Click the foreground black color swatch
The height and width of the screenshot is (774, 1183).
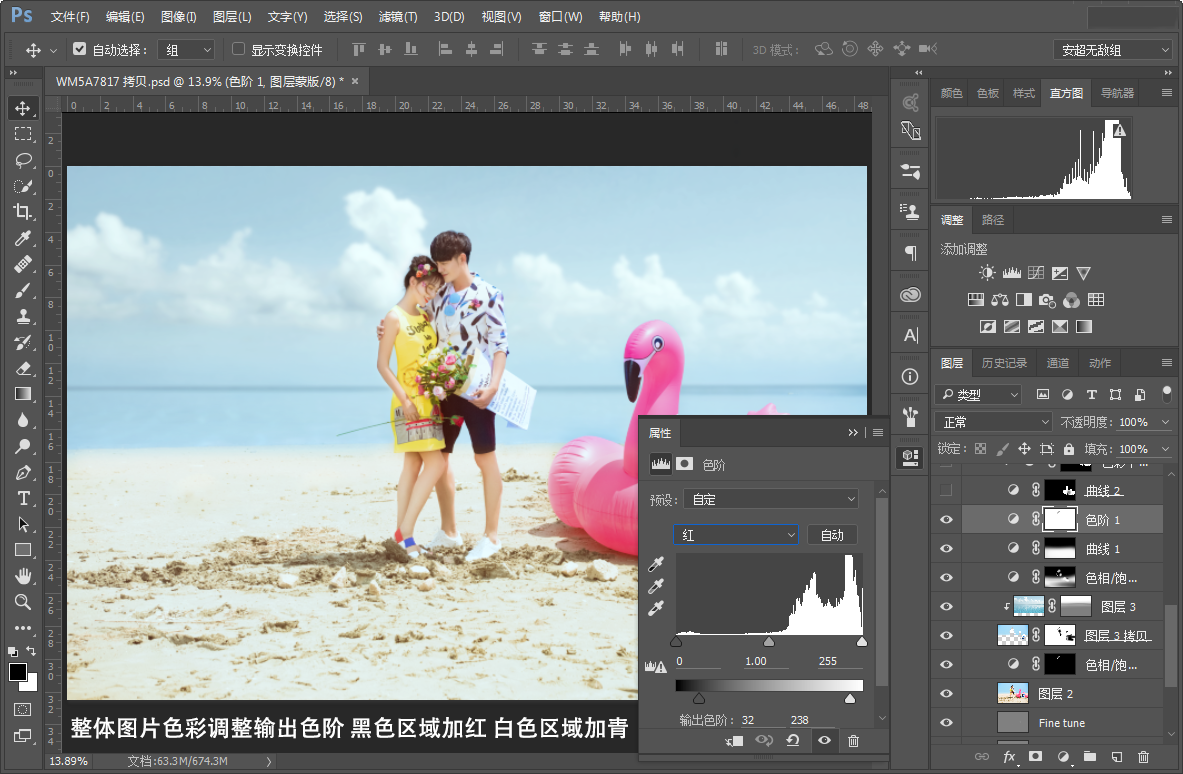[17, 672]
